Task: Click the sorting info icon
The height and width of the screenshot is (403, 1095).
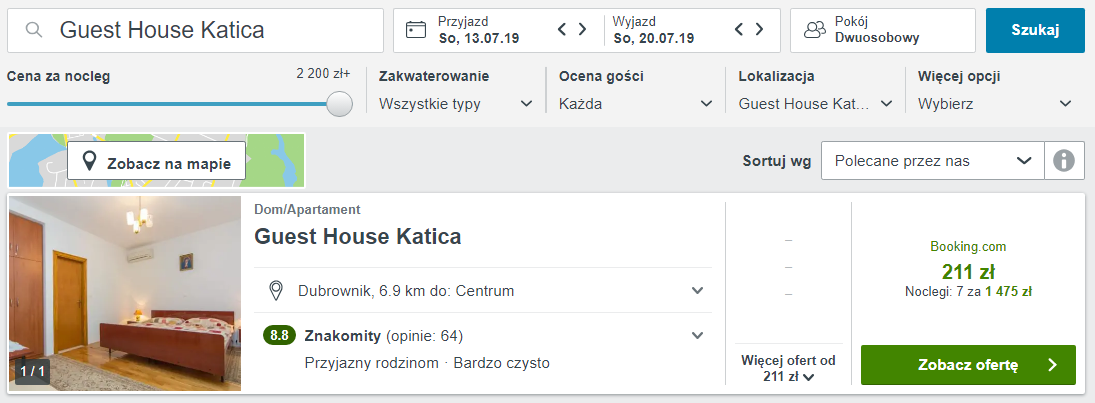Action: tap(1064, 161)
